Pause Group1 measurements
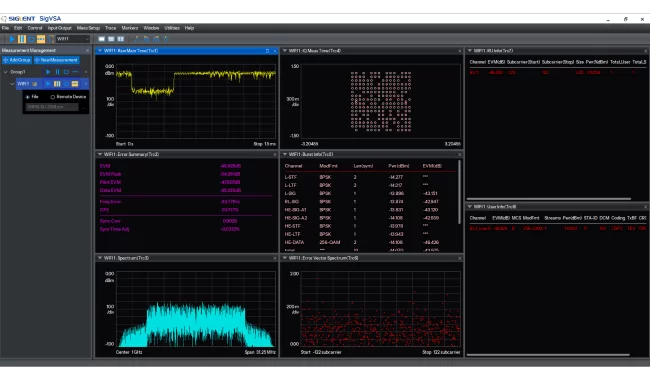650x380 pixels. pos(57,72)
